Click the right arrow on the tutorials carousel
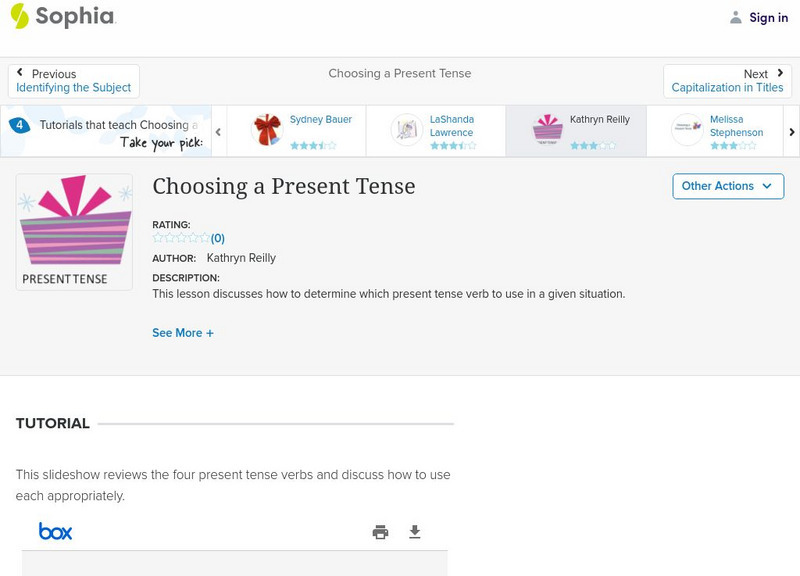 [791, 130]
